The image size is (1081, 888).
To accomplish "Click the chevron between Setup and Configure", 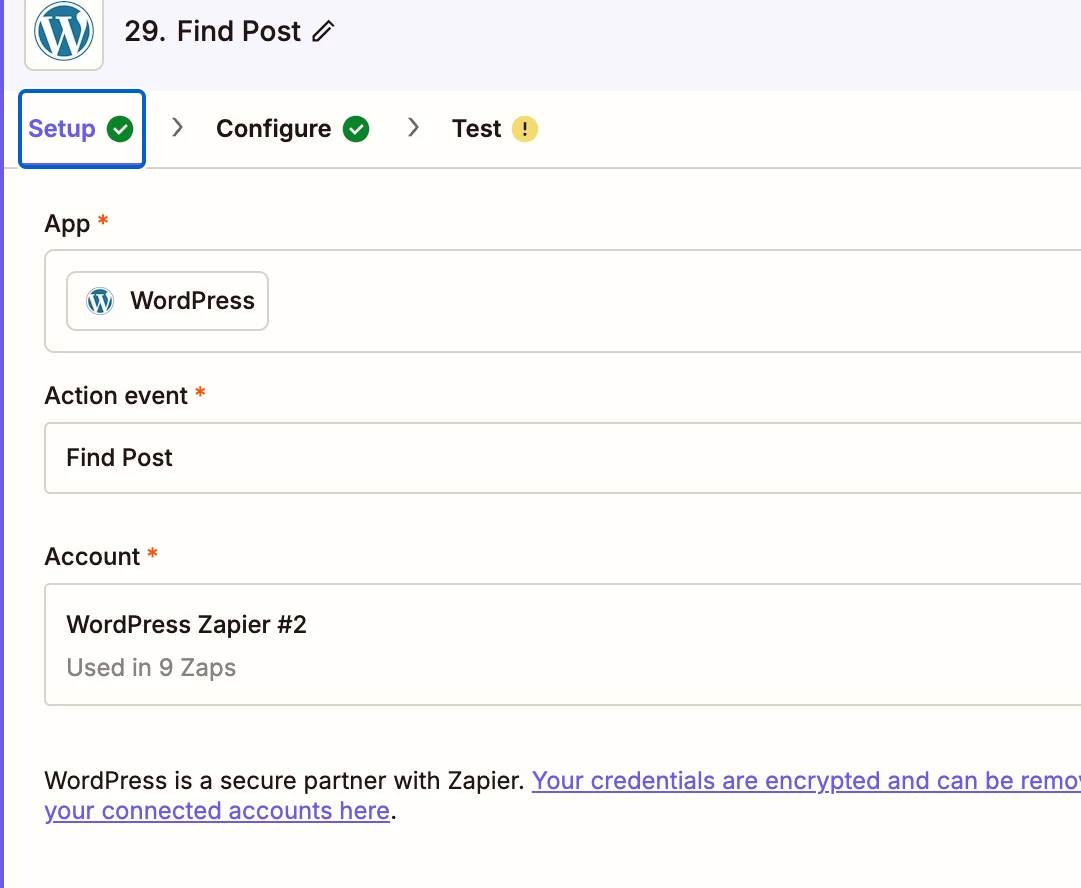I will 177,128.
